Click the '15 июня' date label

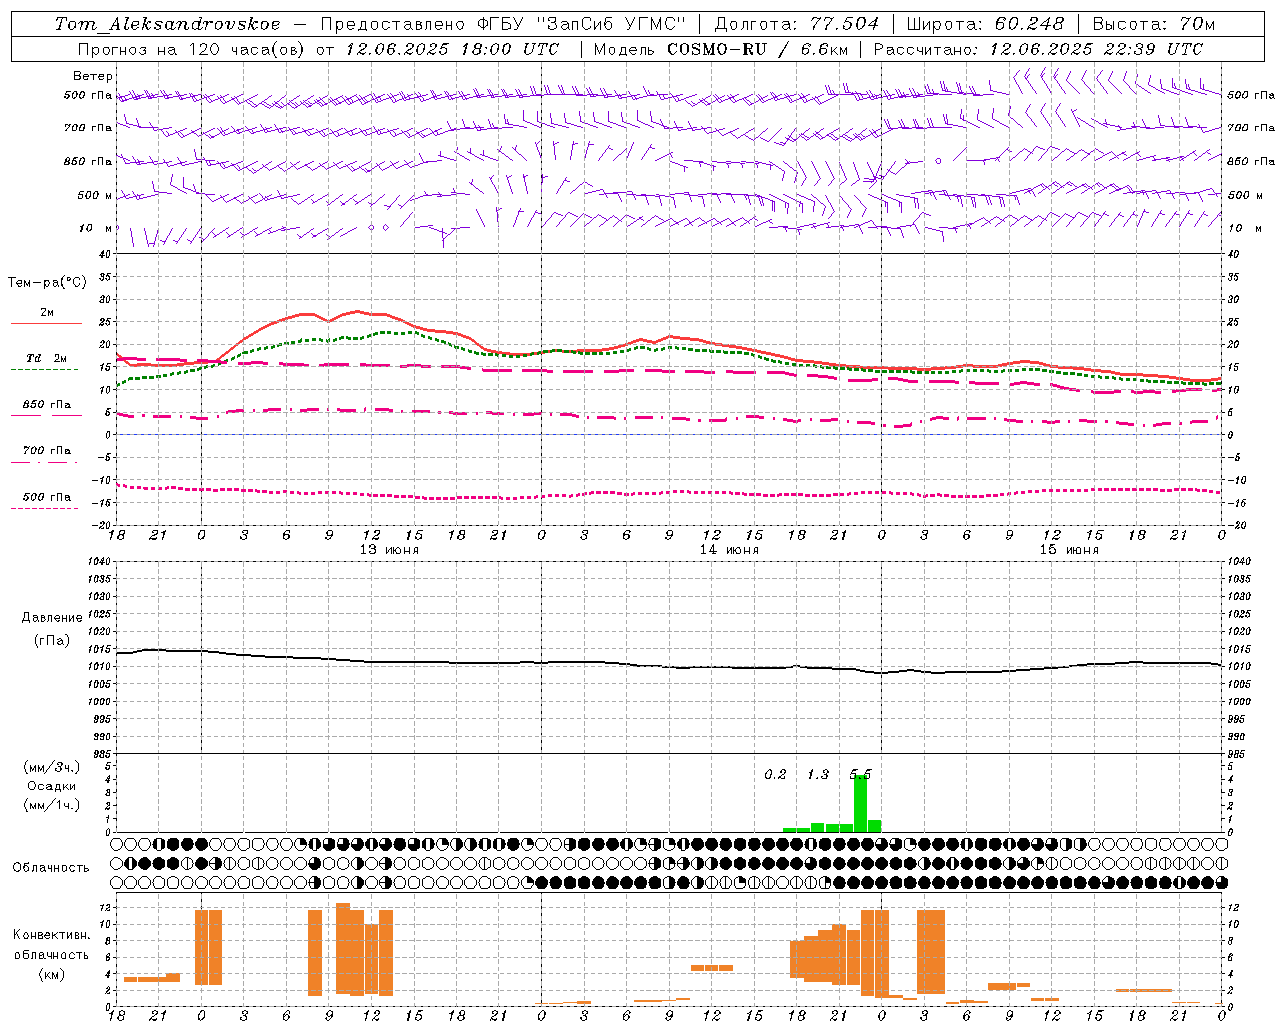pyautogui.click(x=1069, y=550)
